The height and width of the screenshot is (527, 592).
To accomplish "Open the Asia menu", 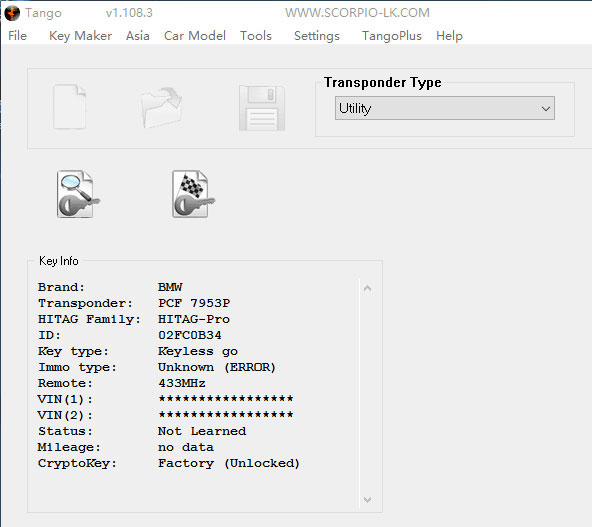I will (x=137, y=36).
